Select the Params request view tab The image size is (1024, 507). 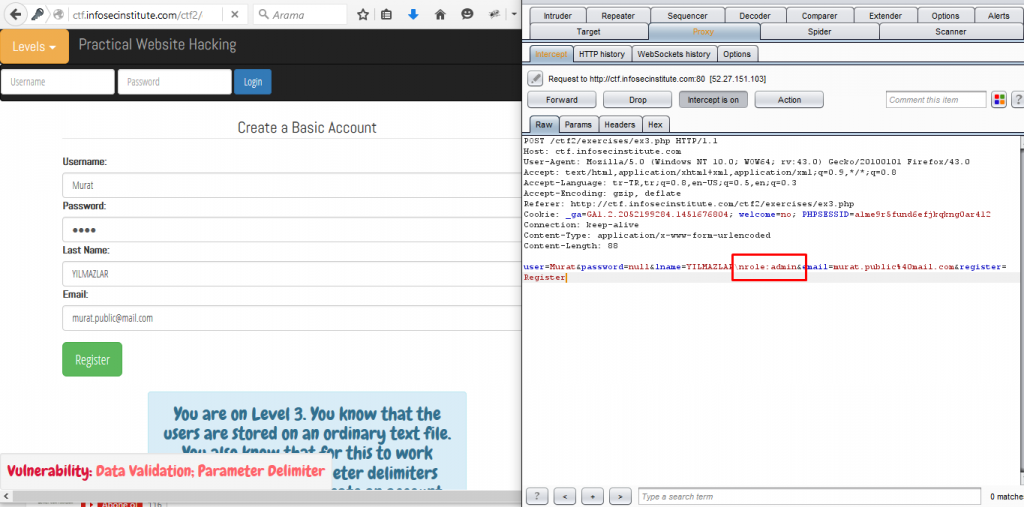(578, 125)
